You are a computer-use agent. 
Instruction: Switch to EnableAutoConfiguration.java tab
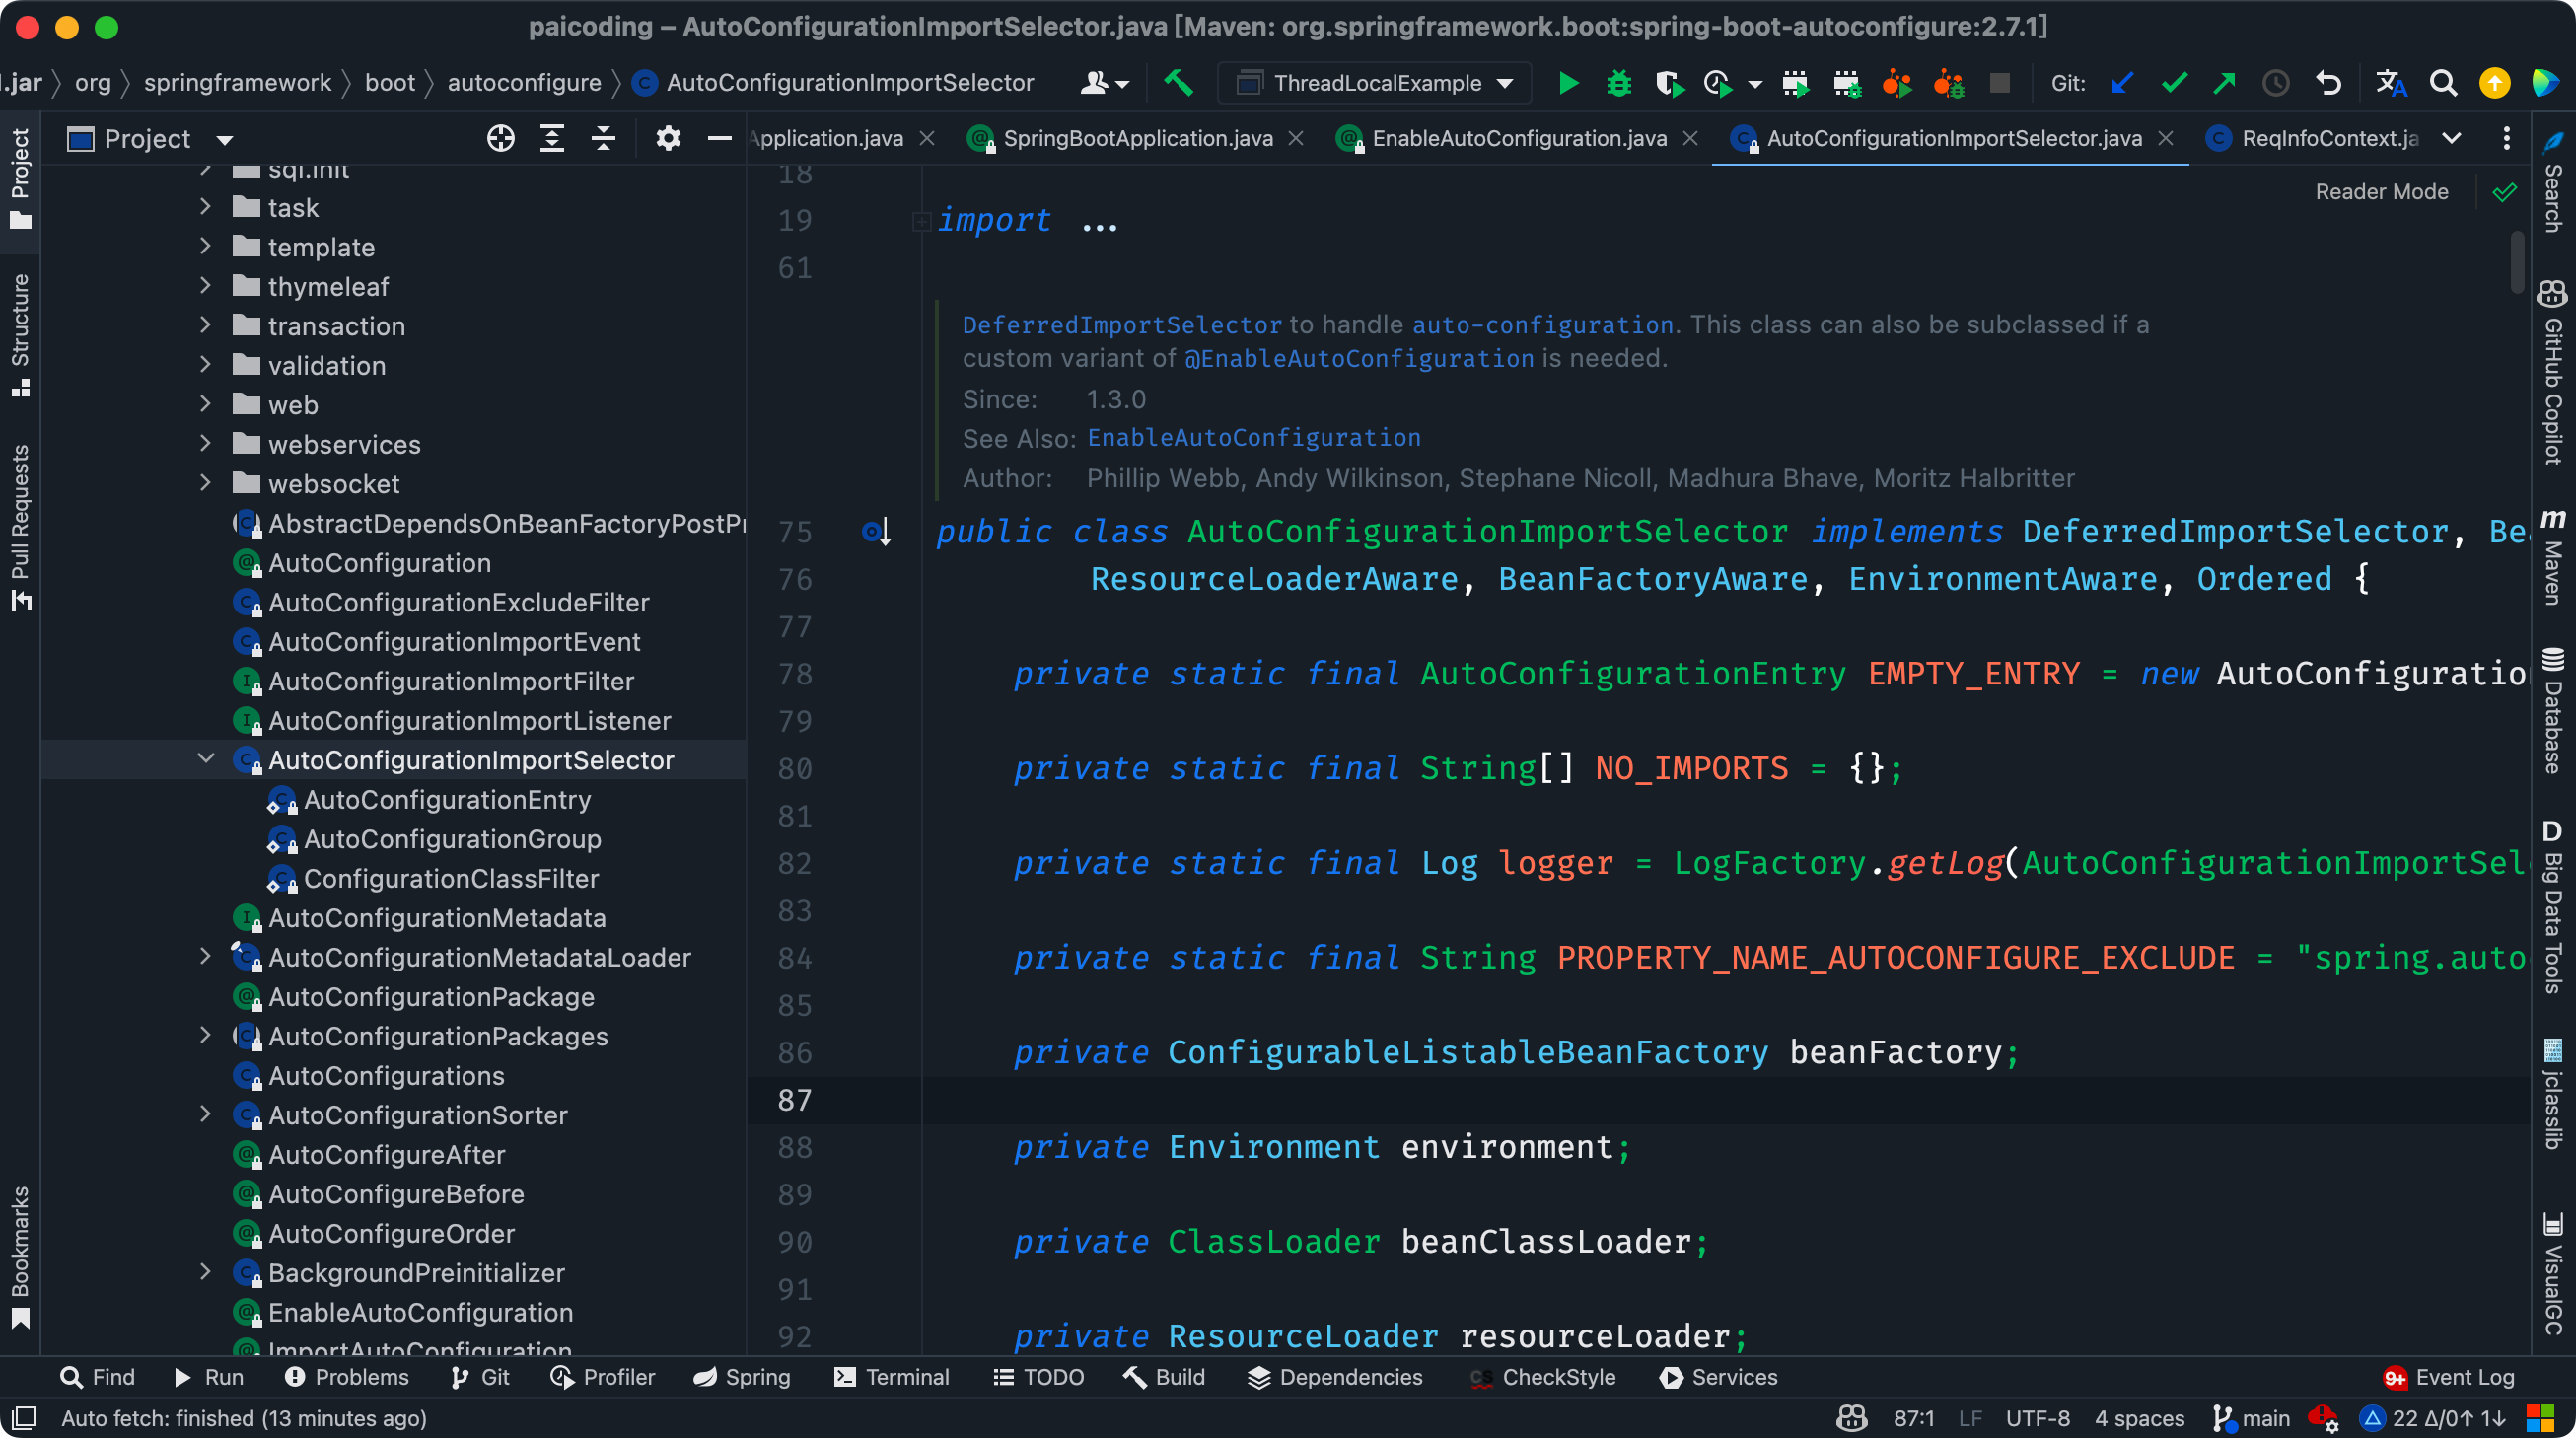point(1518,139)
